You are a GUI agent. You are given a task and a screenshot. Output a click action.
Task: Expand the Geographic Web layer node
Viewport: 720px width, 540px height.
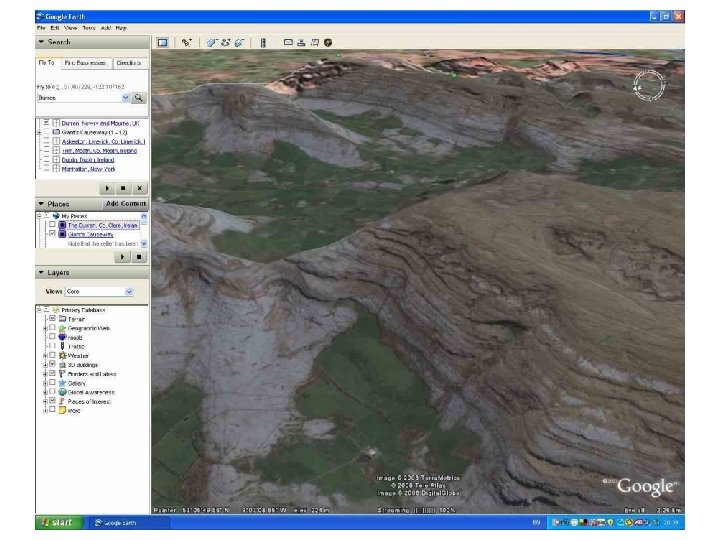(45, 328)
